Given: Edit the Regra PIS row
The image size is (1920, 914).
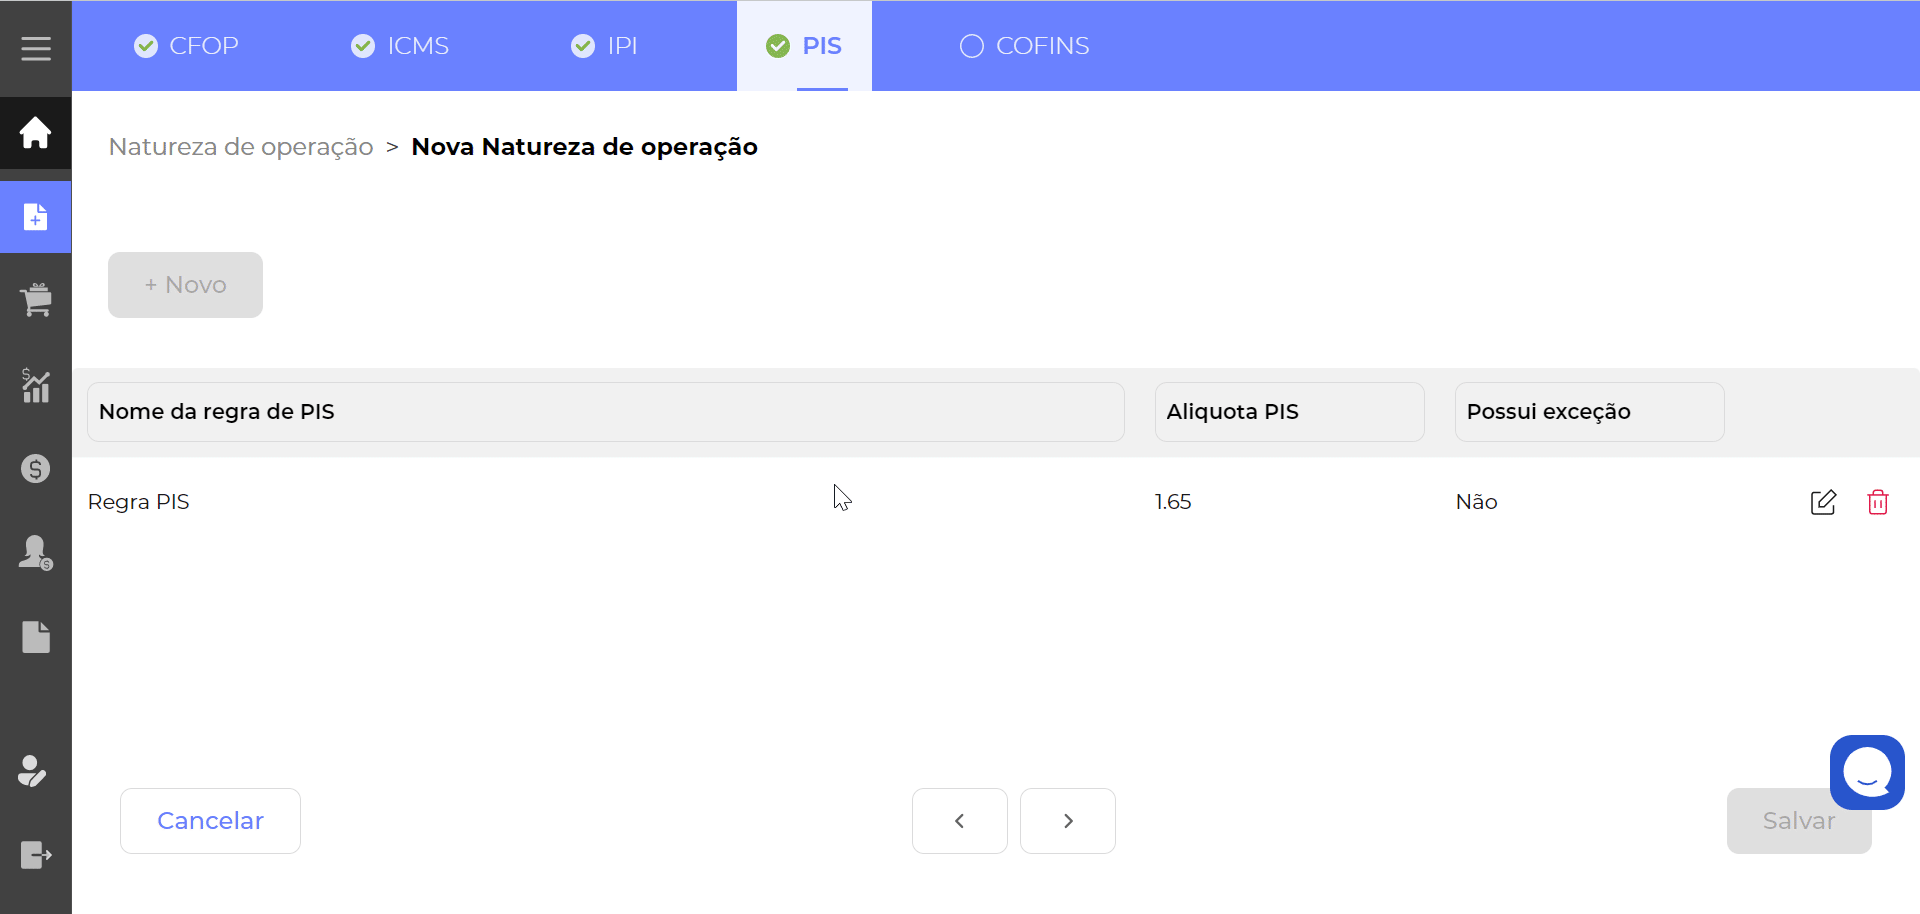Looking at the screenshot, I should 1823,502.
